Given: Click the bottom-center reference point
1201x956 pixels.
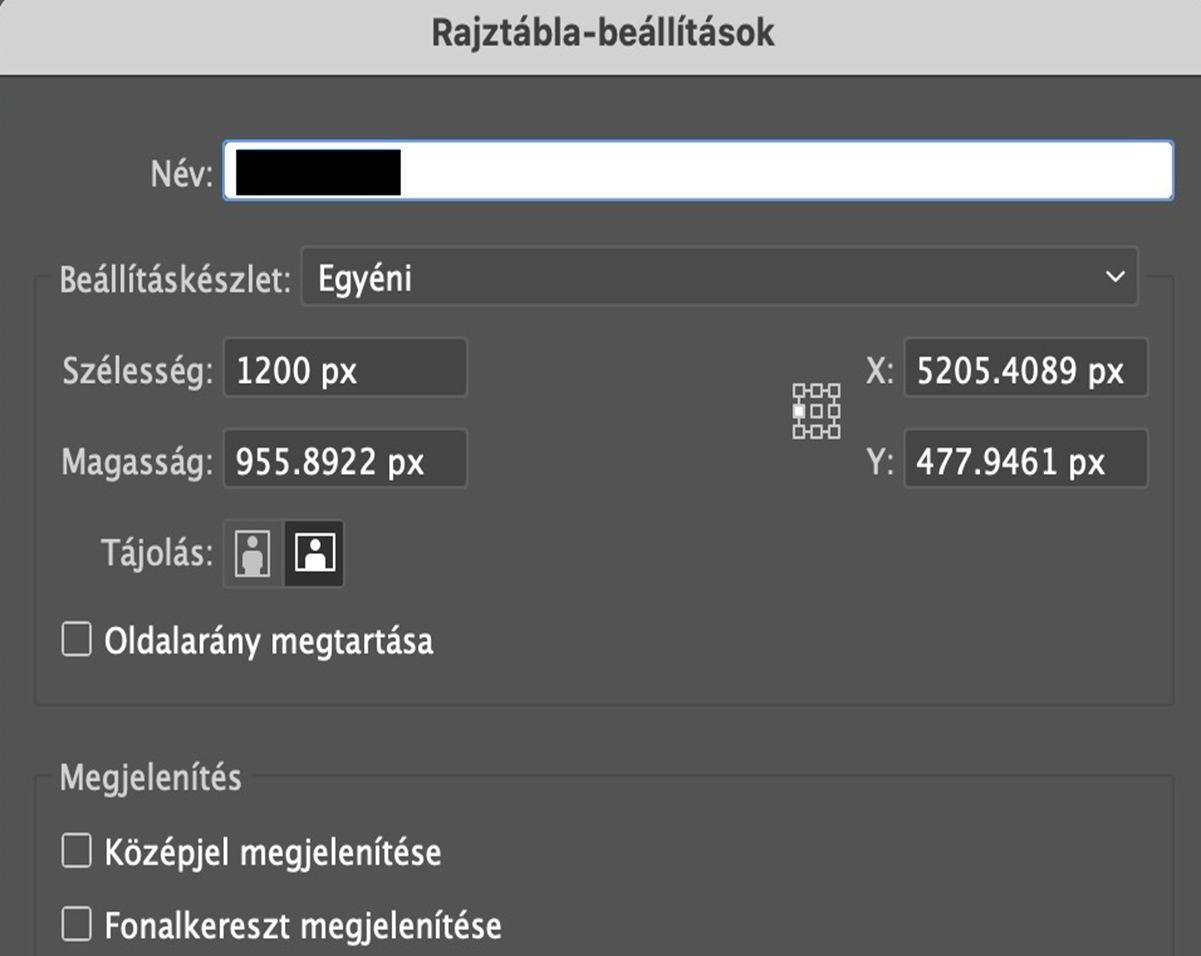Looking at the screenshot, I should [816, 431].
